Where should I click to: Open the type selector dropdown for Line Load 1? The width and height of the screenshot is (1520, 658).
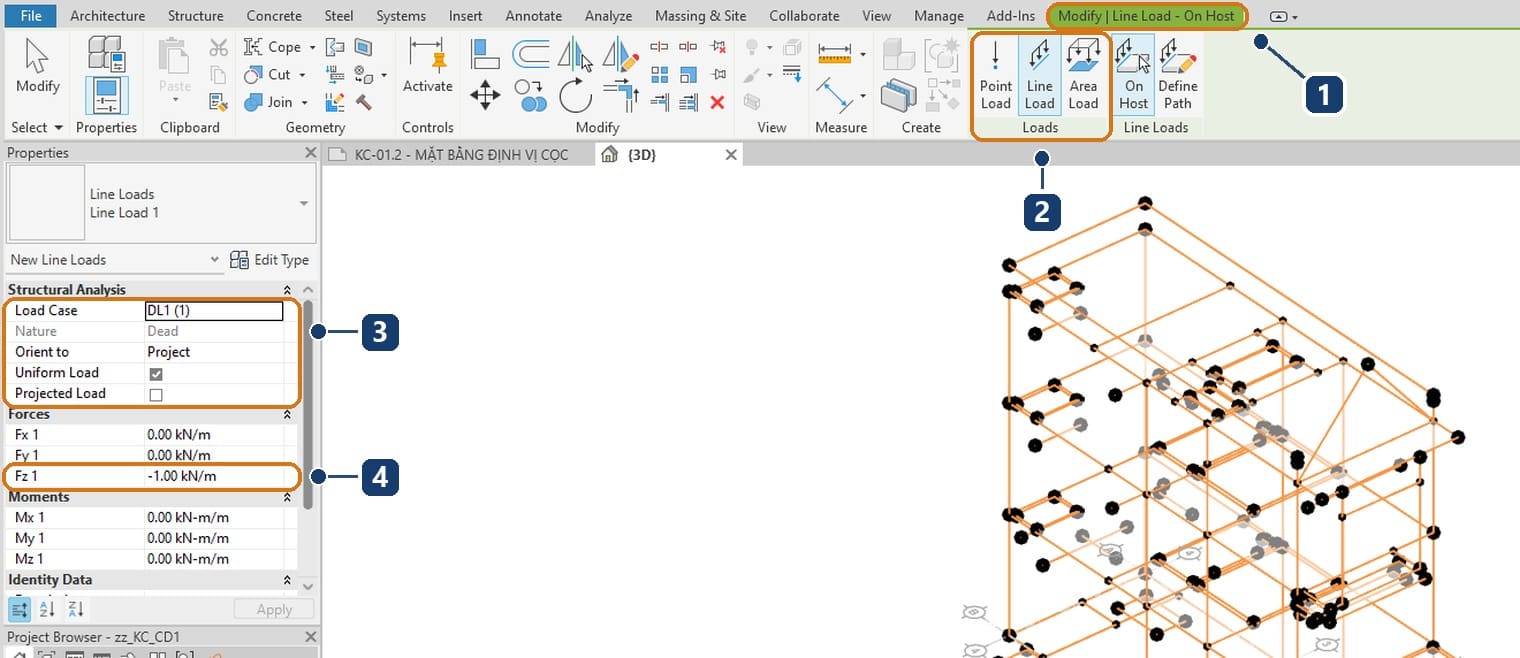coord(304,203)
